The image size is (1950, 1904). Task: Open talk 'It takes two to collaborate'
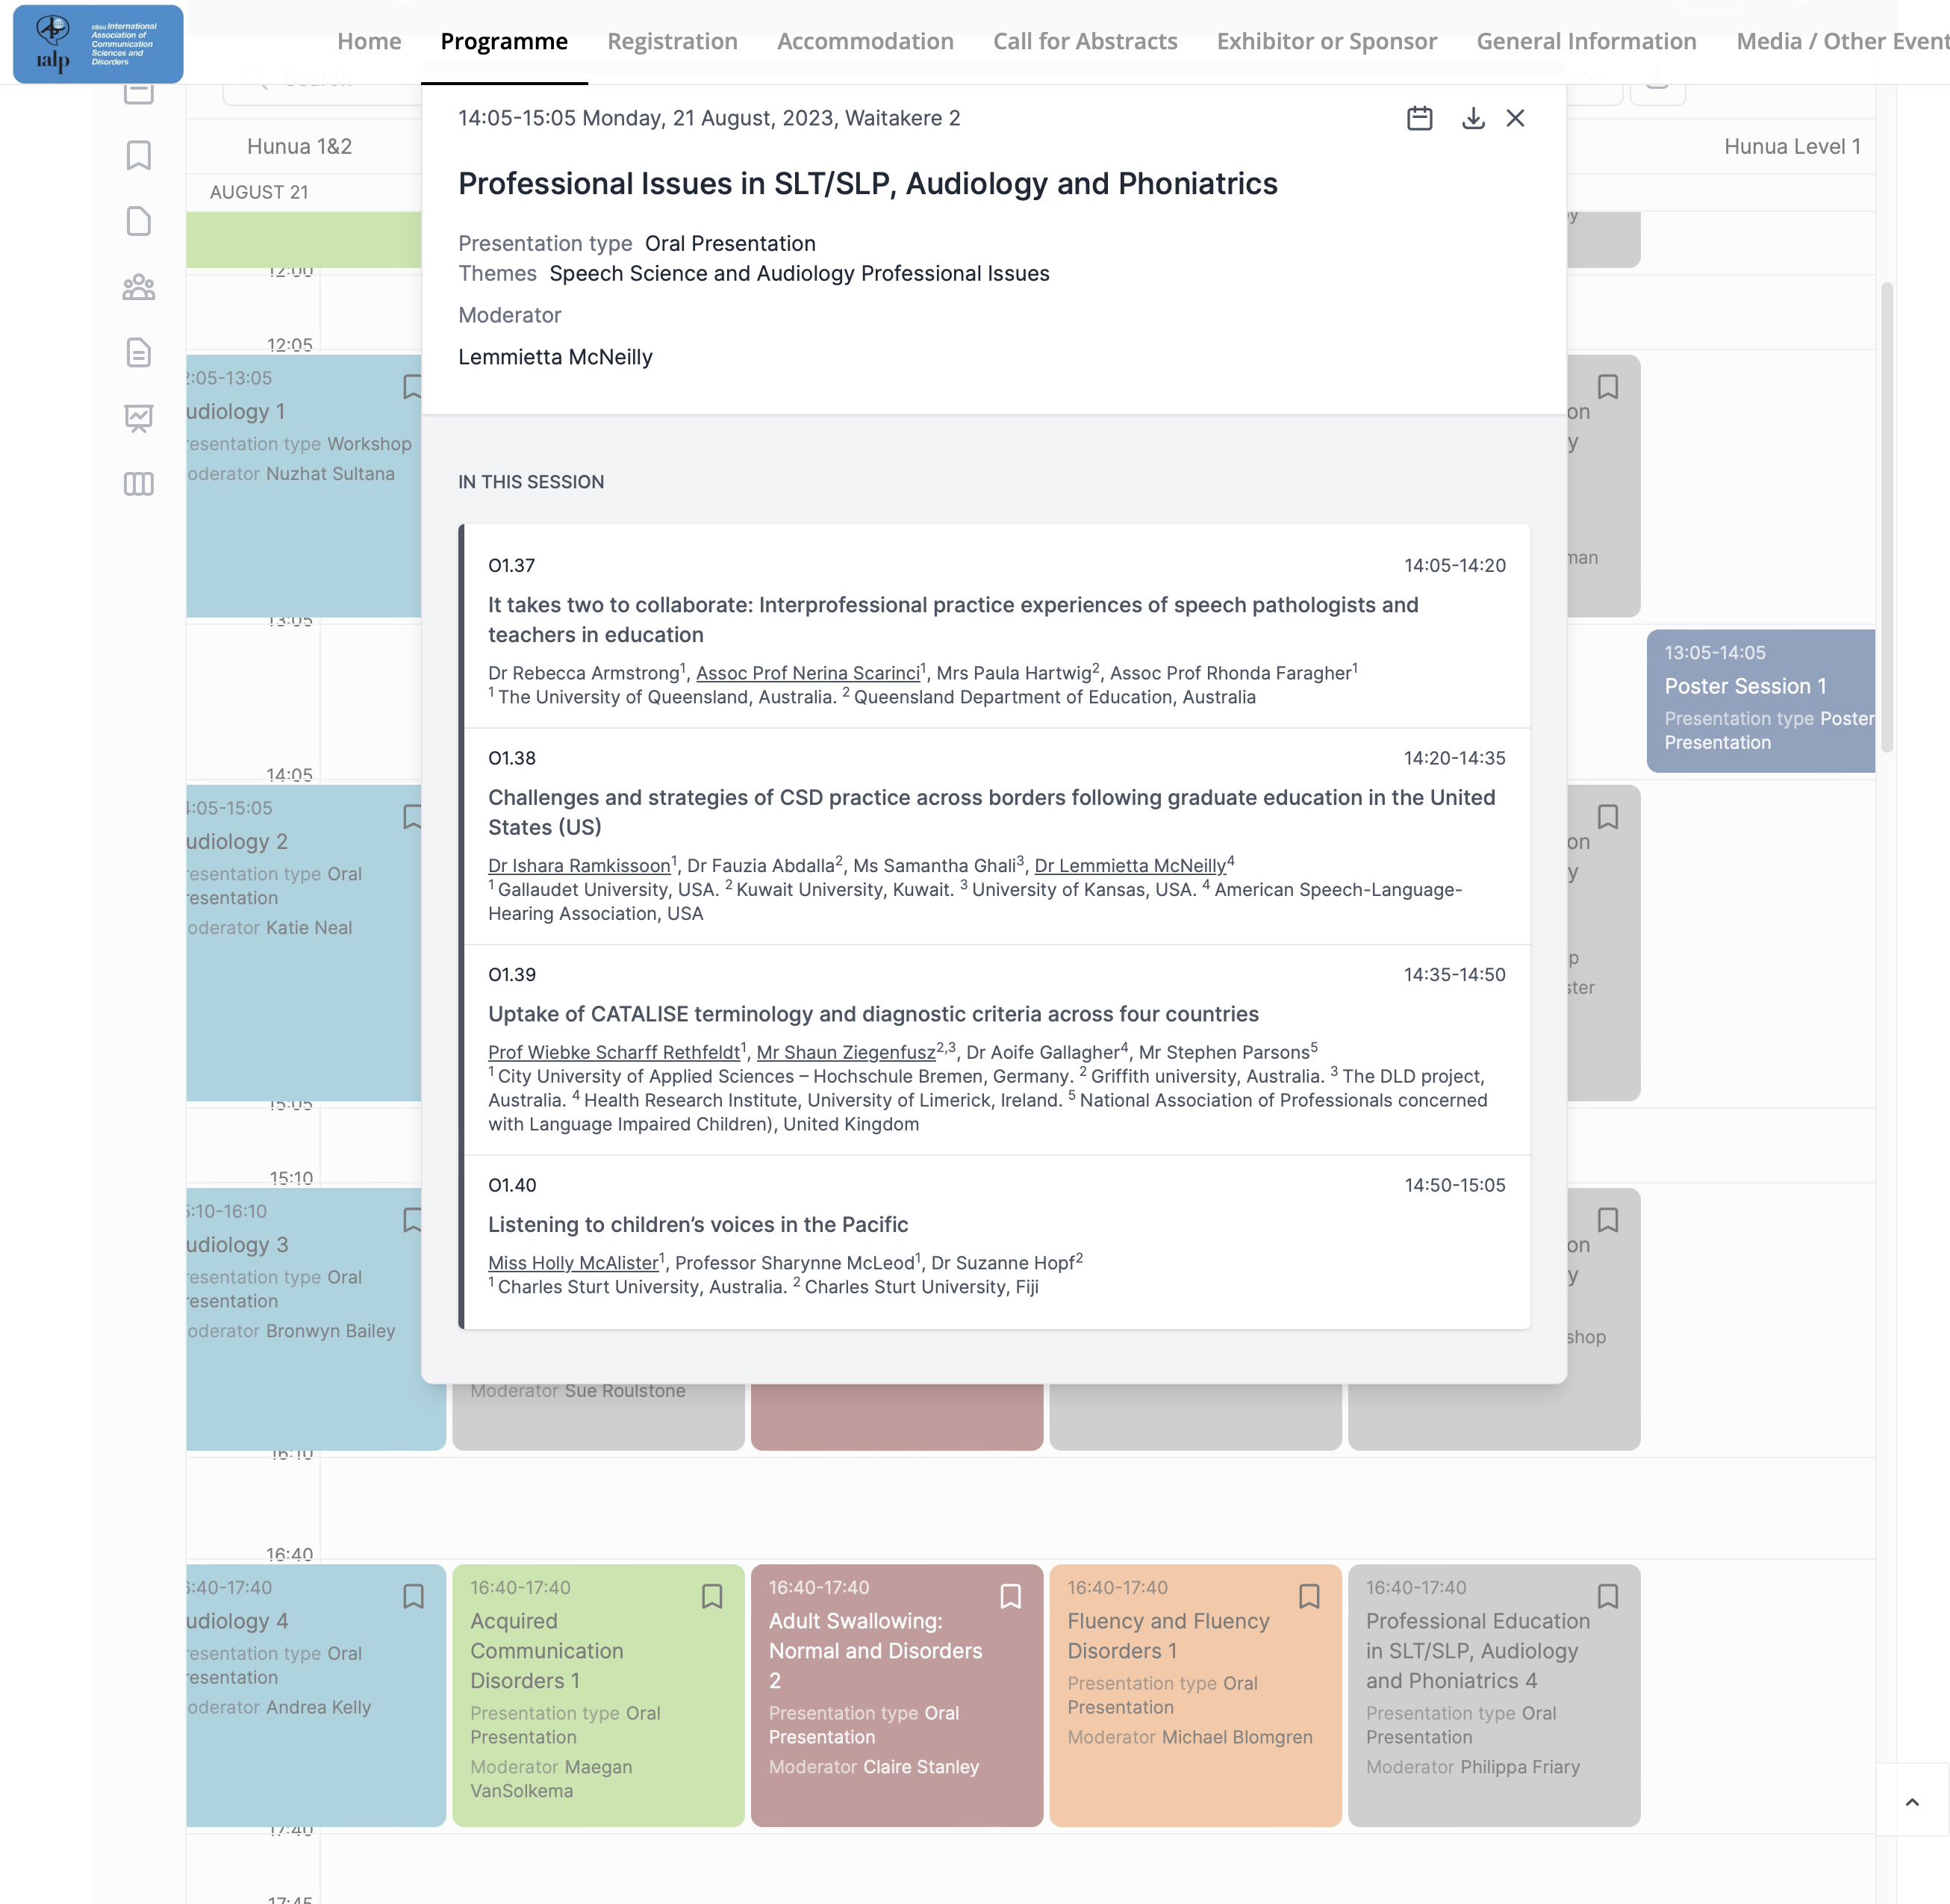[x=953, y=620]
